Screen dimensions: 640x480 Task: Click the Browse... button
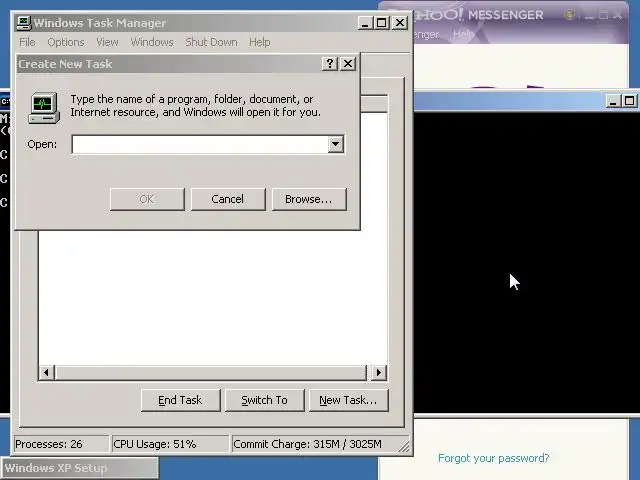pos(309,199)
